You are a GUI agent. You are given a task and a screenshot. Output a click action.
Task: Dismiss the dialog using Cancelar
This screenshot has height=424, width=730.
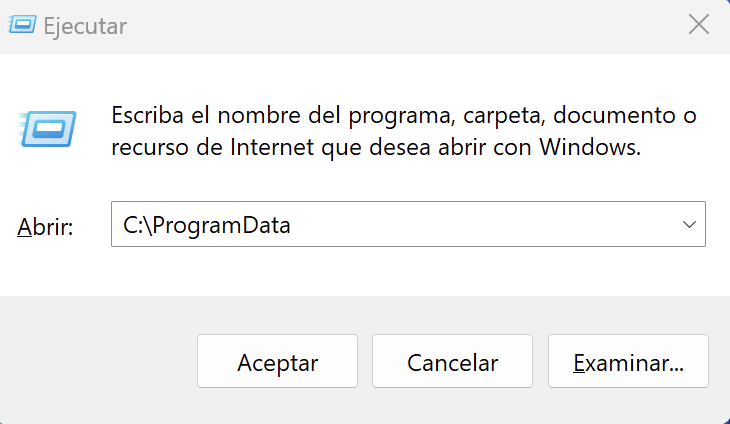click(452, 361)
